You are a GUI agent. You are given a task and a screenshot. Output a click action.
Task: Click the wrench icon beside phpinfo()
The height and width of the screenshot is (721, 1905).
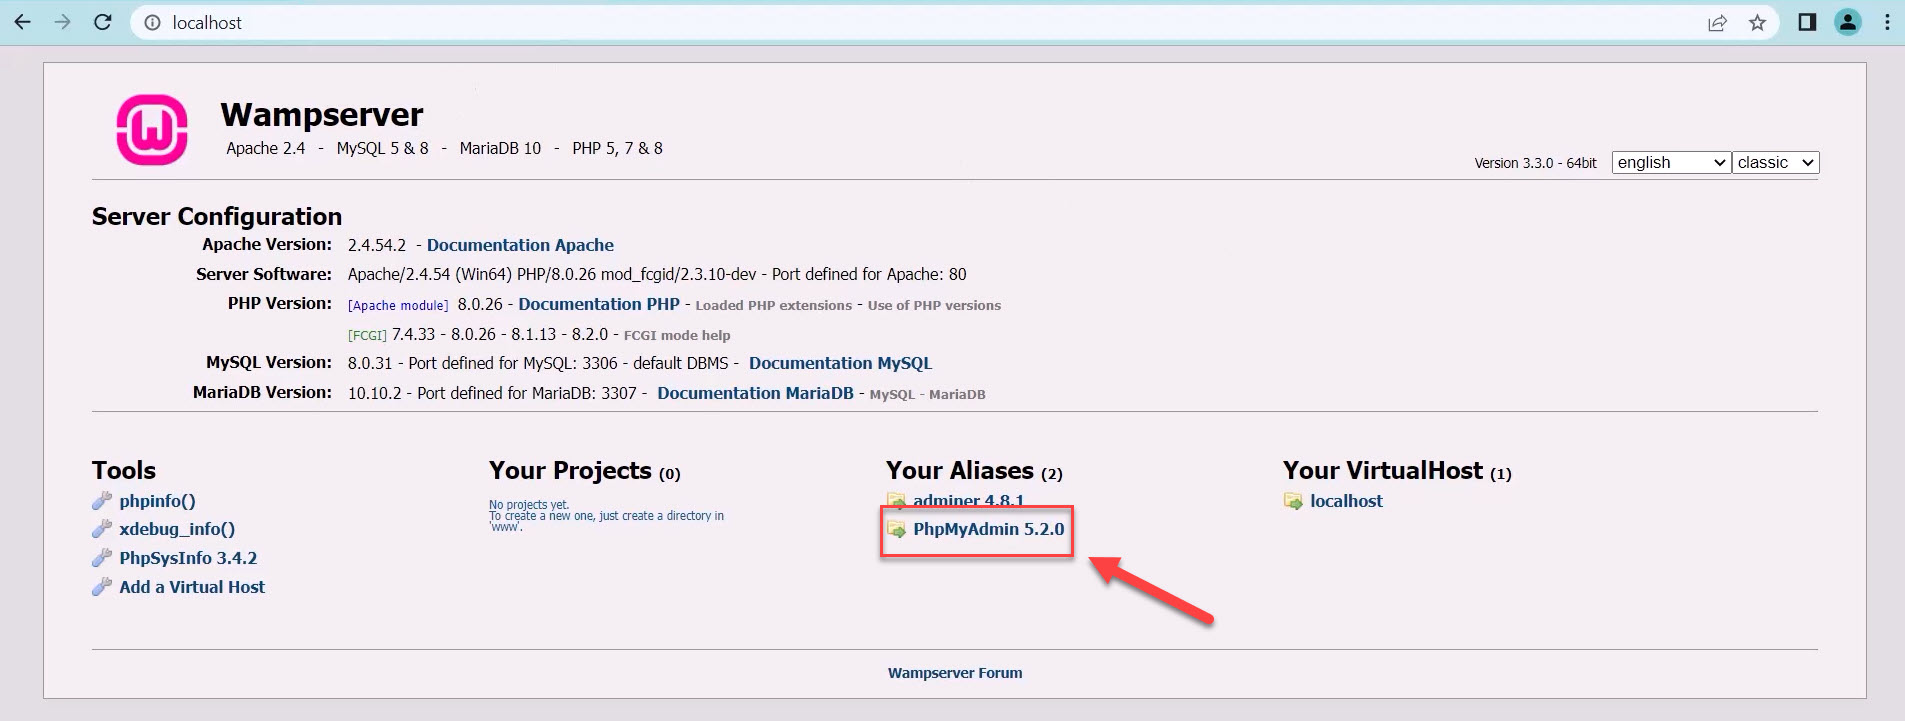[102, 500]
